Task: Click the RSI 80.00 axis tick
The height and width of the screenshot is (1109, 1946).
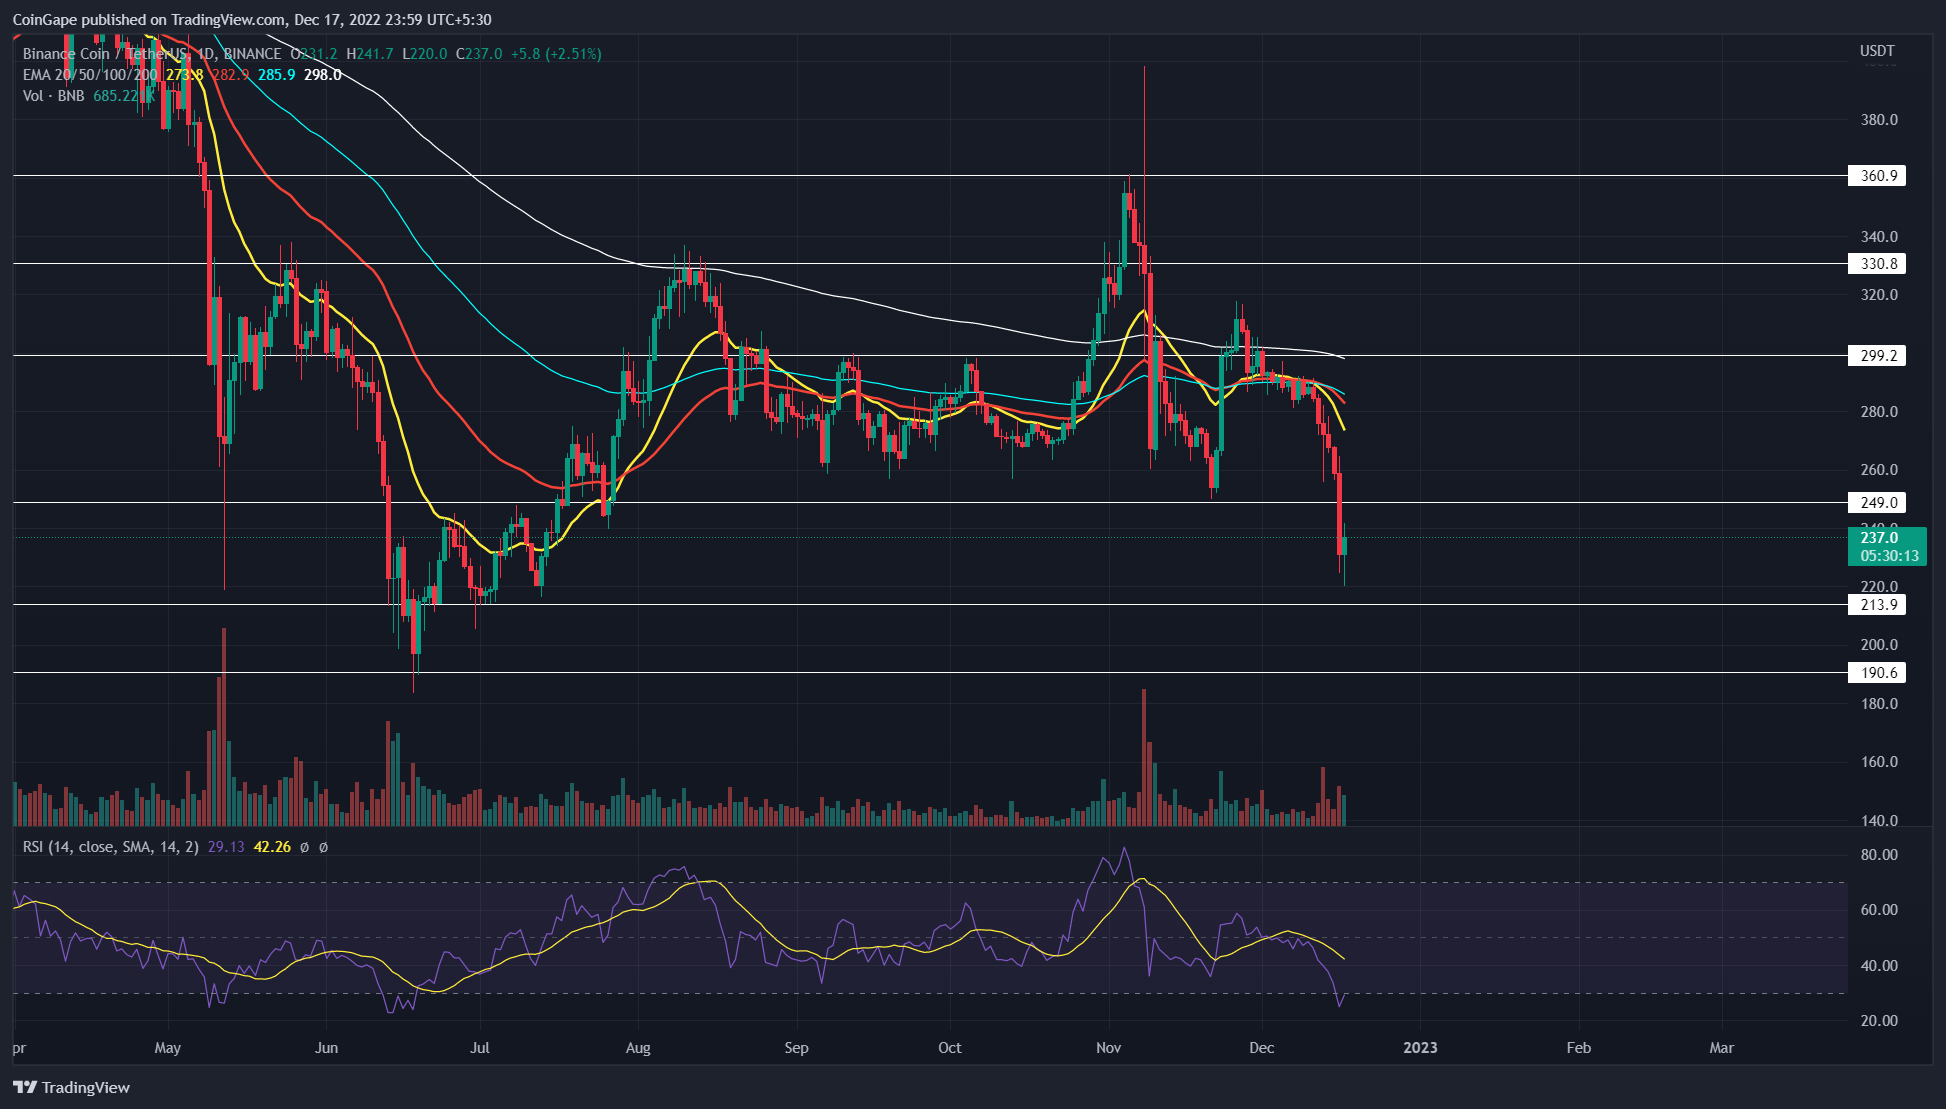Action: pos(1878,855)
